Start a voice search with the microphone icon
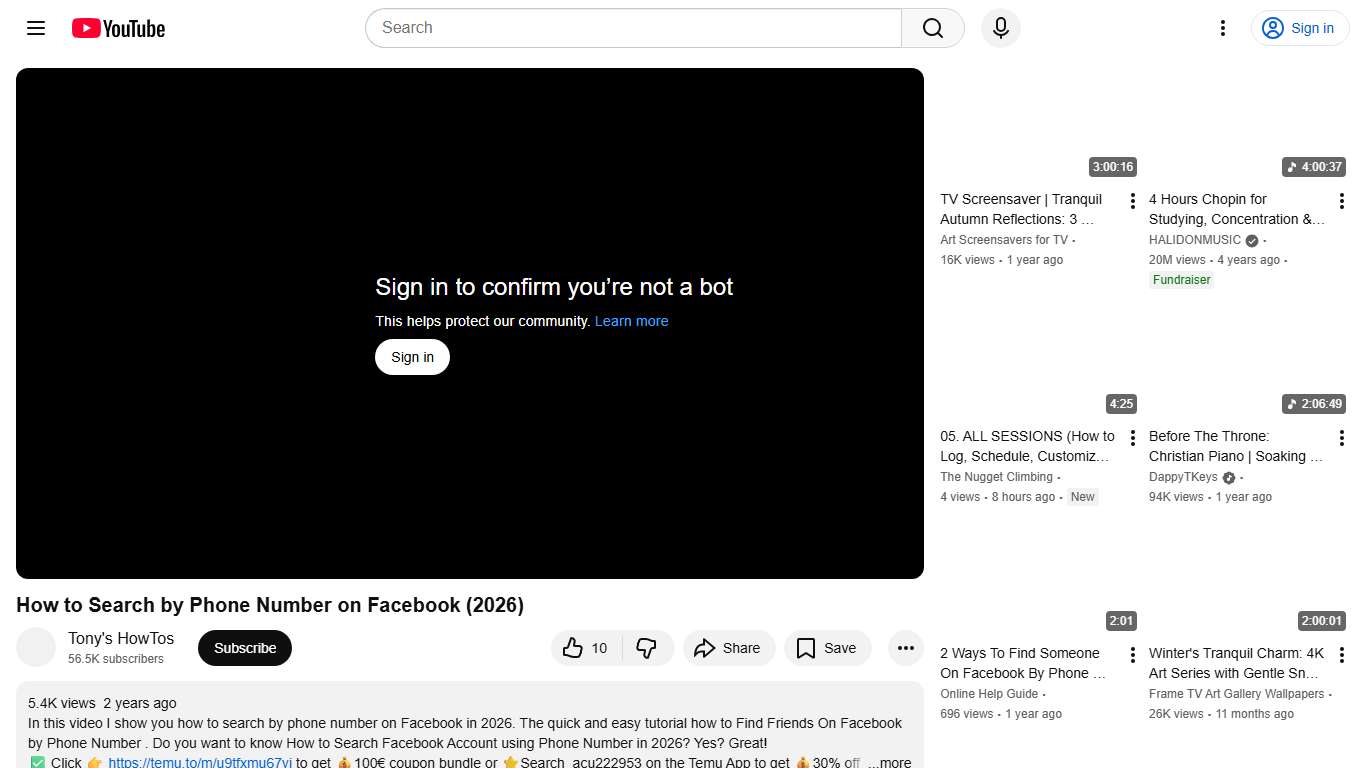Image resolution: width=1366 pixels, height=768 pixels. (1000, 28)
